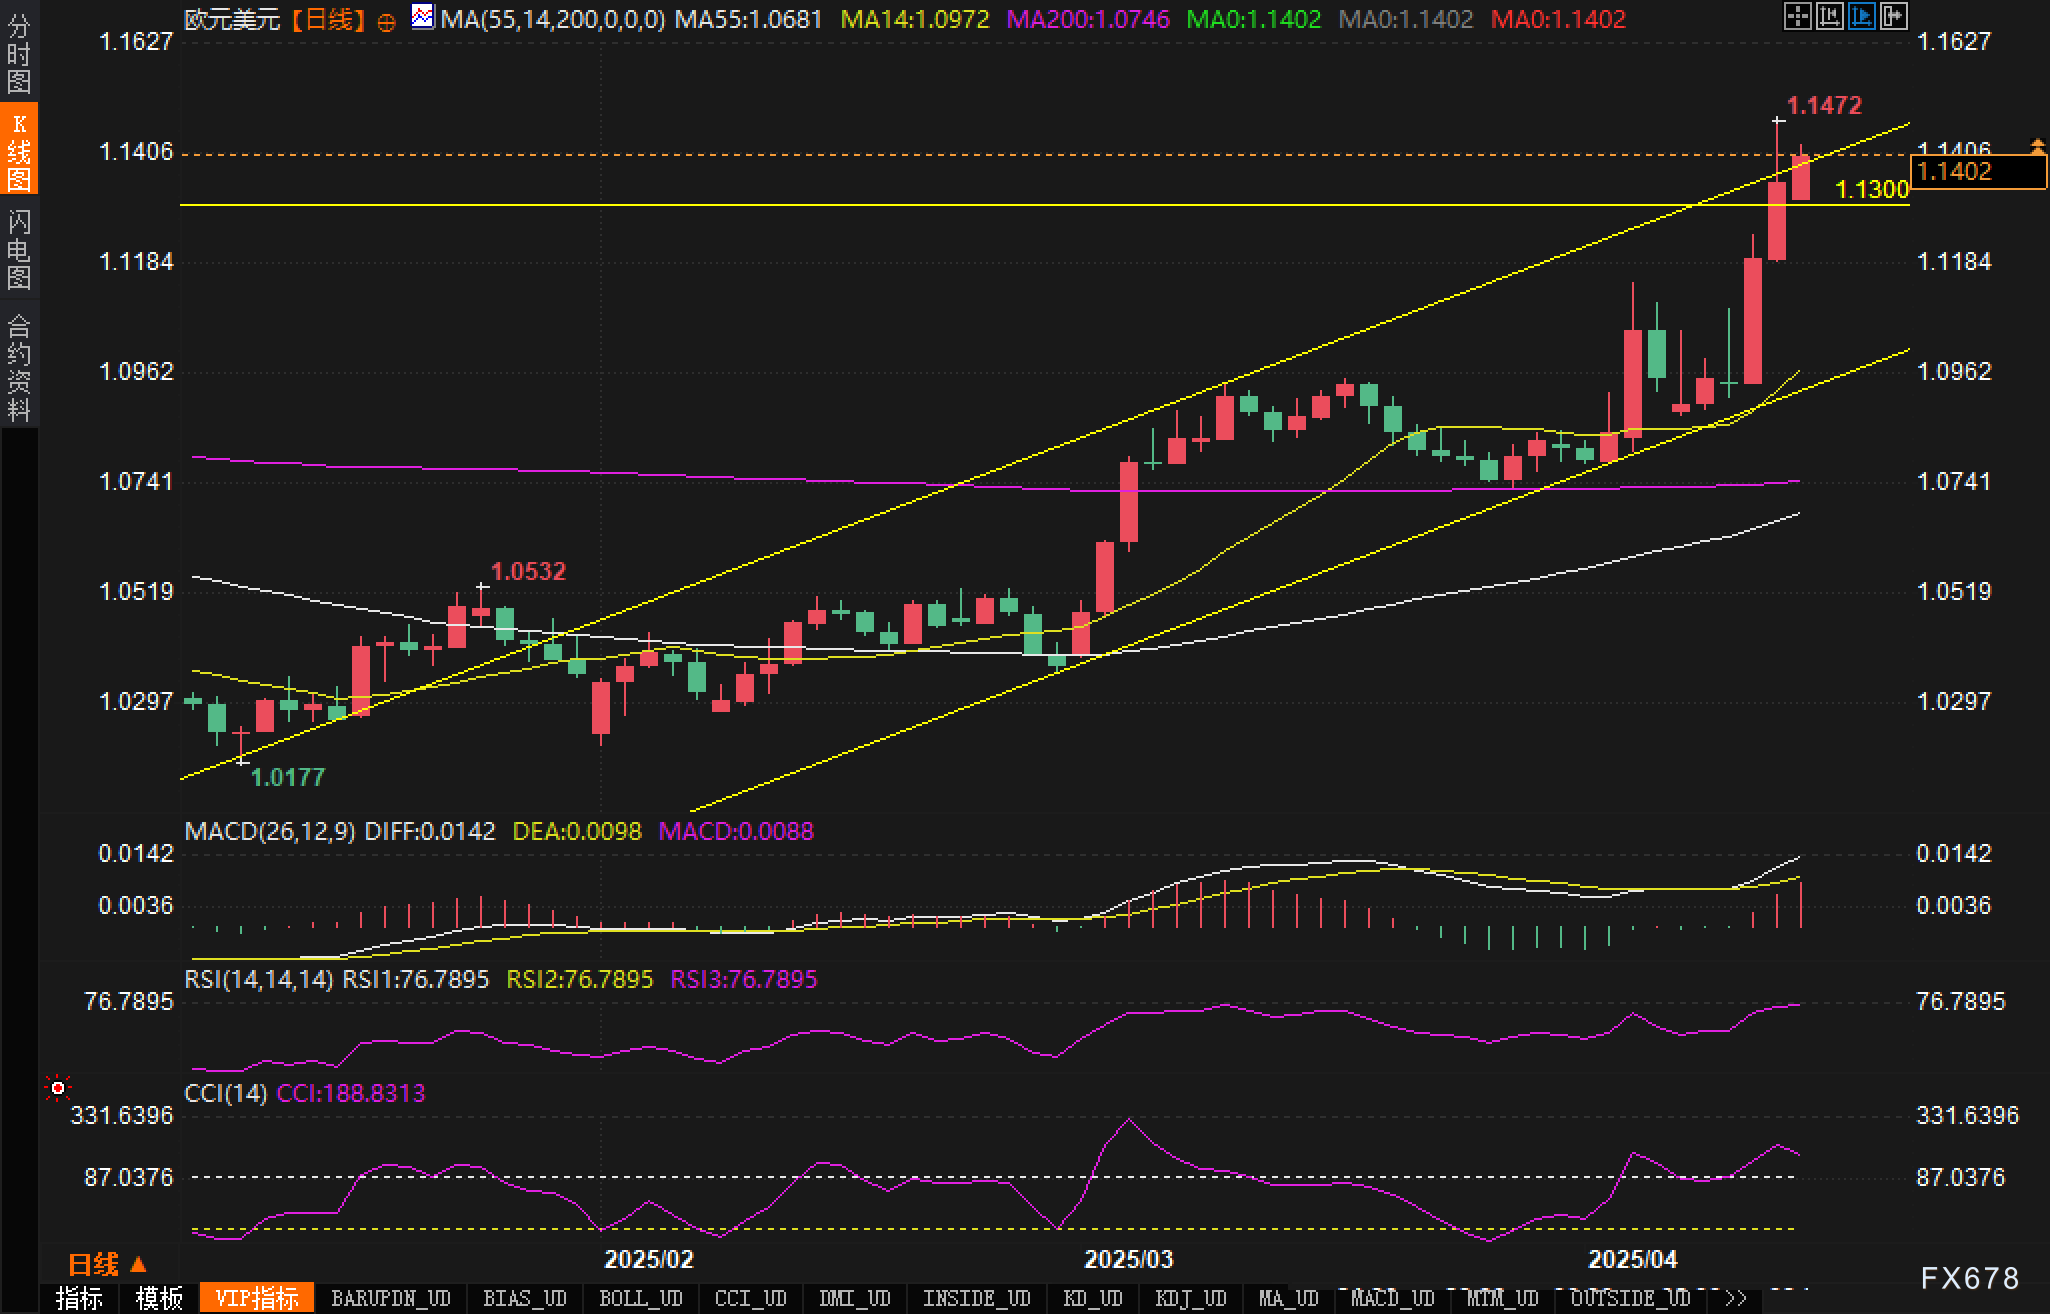The width and height of the screenshot is (2050, 1314).
Task: Click the chart axis rewind icon
Action: point(1829,16)
